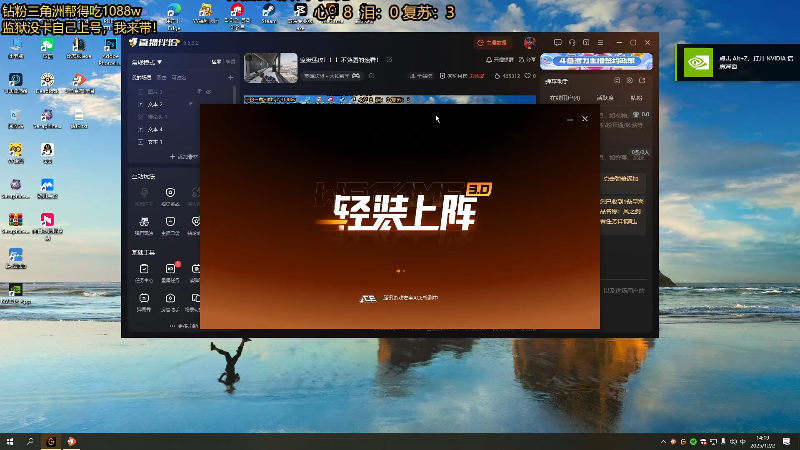Open the QQ penguin desktop shortcut

(47, 153)
